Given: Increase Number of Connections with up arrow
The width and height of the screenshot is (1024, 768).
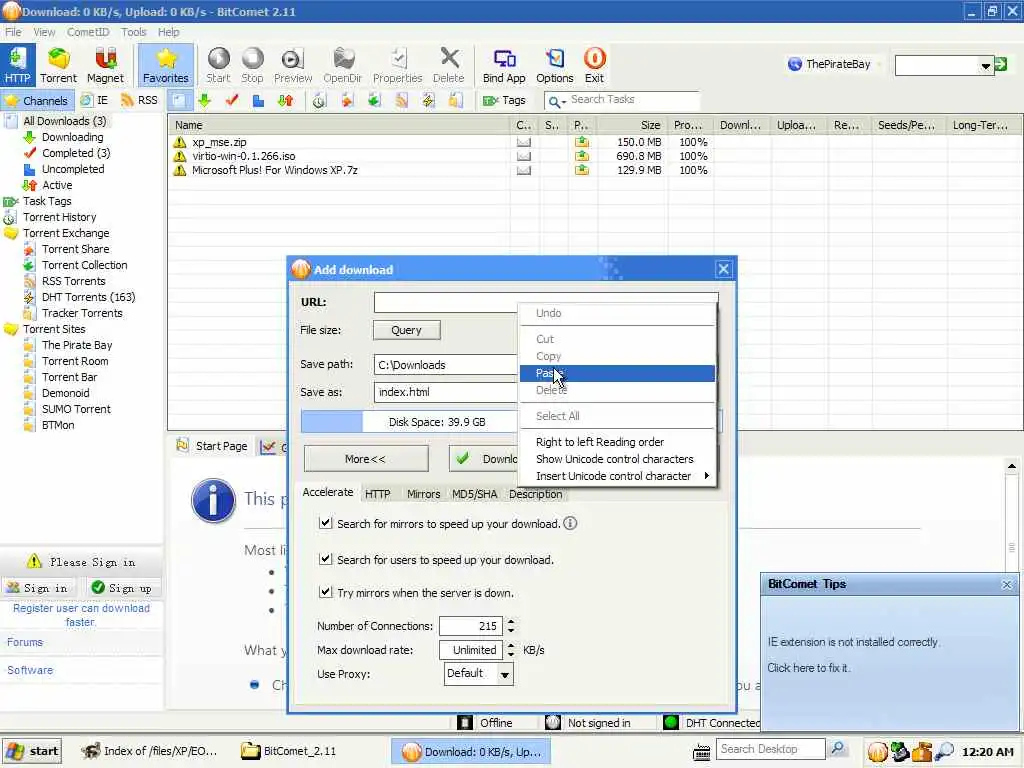Looking at the screenshot, I should coord(511,621).
